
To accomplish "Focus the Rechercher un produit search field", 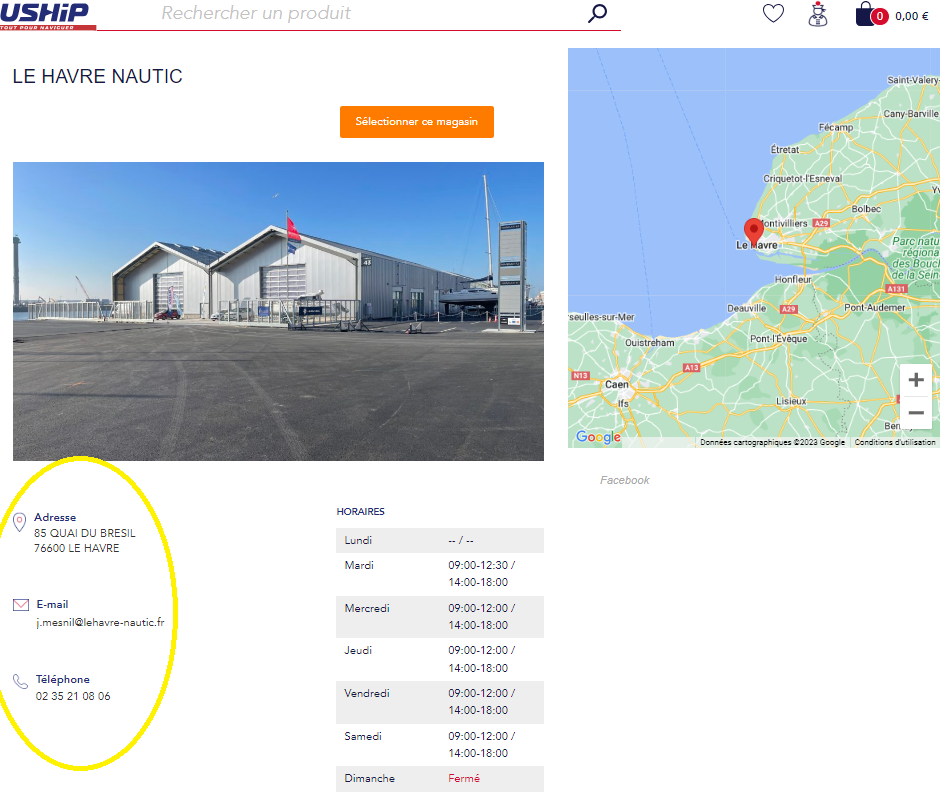I will click(x=370, y=14).
